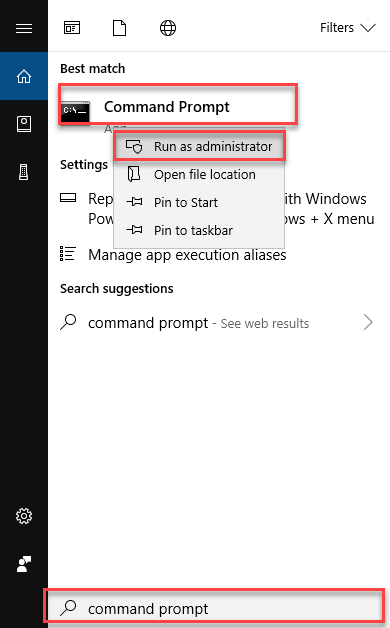Click the Feedback person icon
The height and width of the screenshot is (628, 390).
[24, 564]
